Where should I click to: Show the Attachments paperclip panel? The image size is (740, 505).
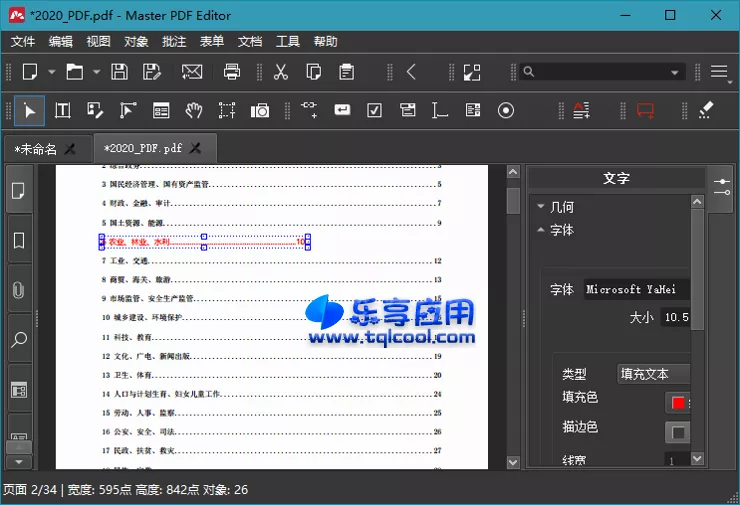[18, 290]
